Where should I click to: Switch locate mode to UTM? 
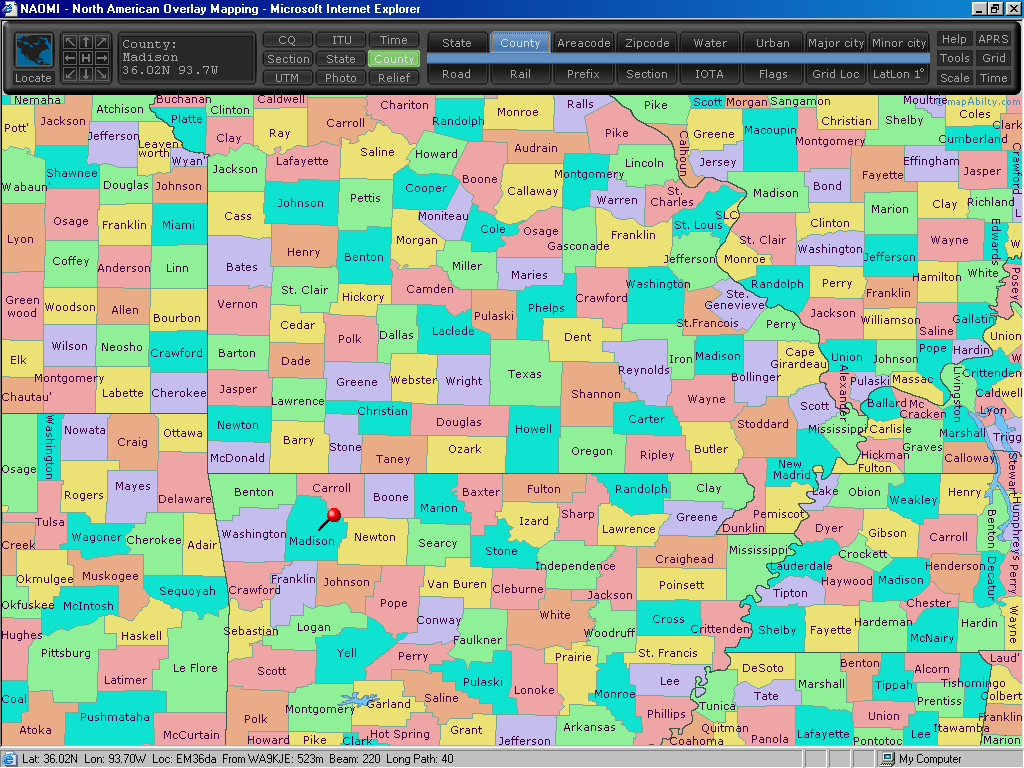click(x=287, y=78)
